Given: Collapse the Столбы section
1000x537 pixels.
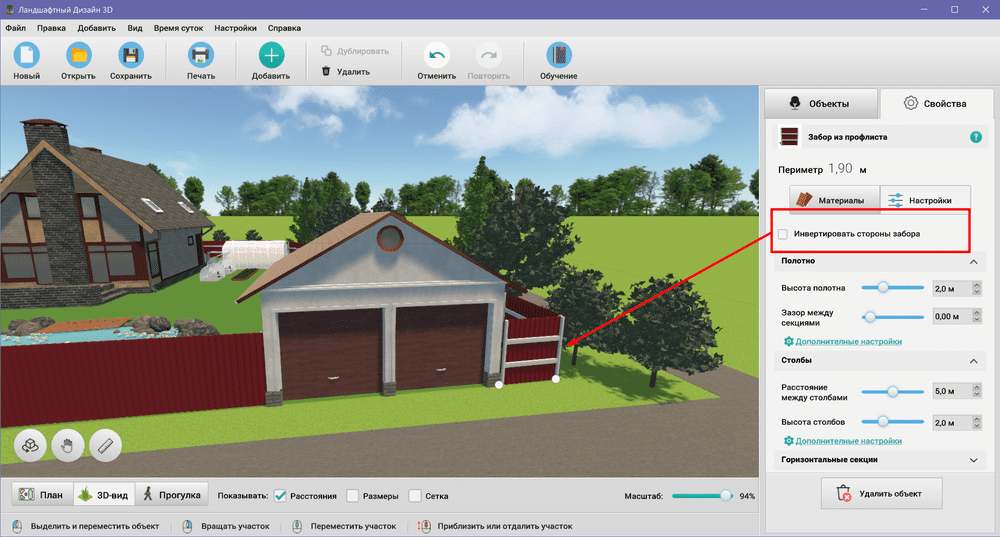Looking at the screenshot, I should point(974,361).
